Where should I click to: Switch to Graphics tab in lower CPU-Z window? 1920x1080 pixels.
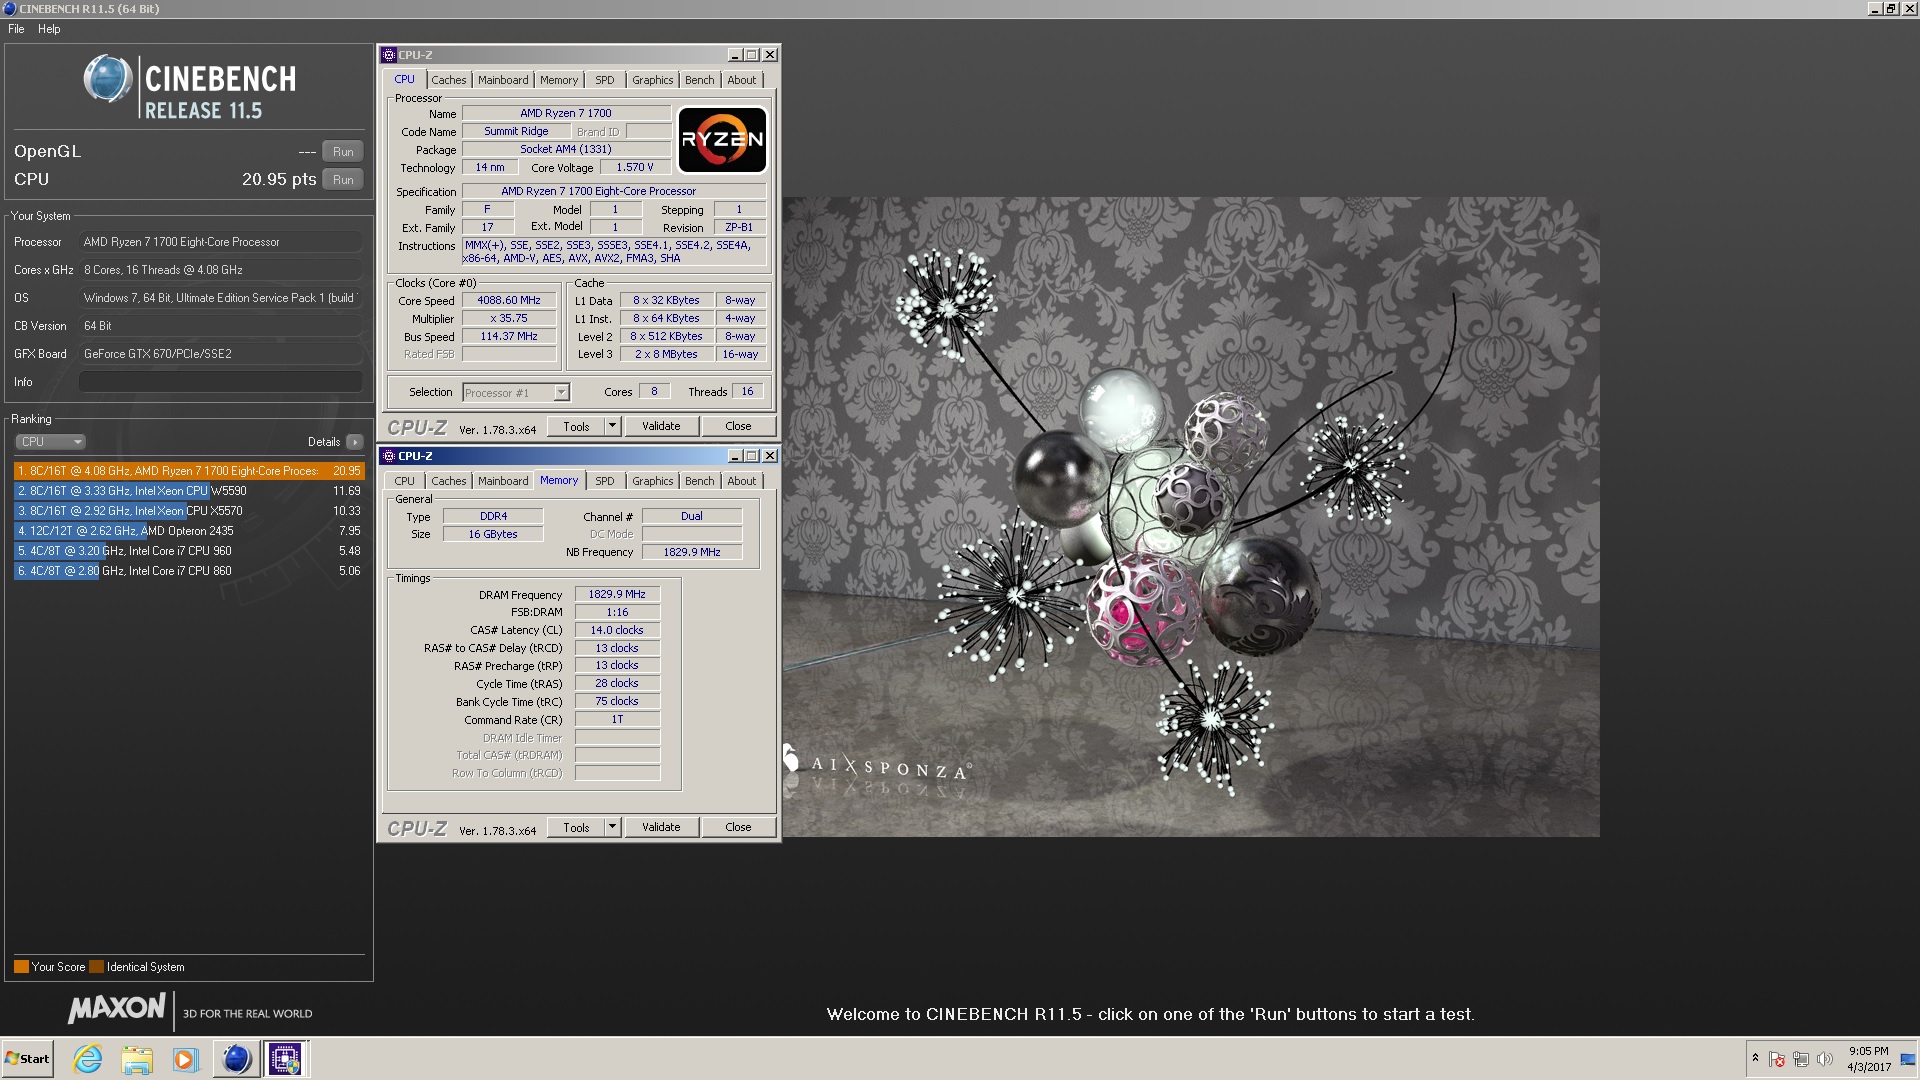pos(653,481)
